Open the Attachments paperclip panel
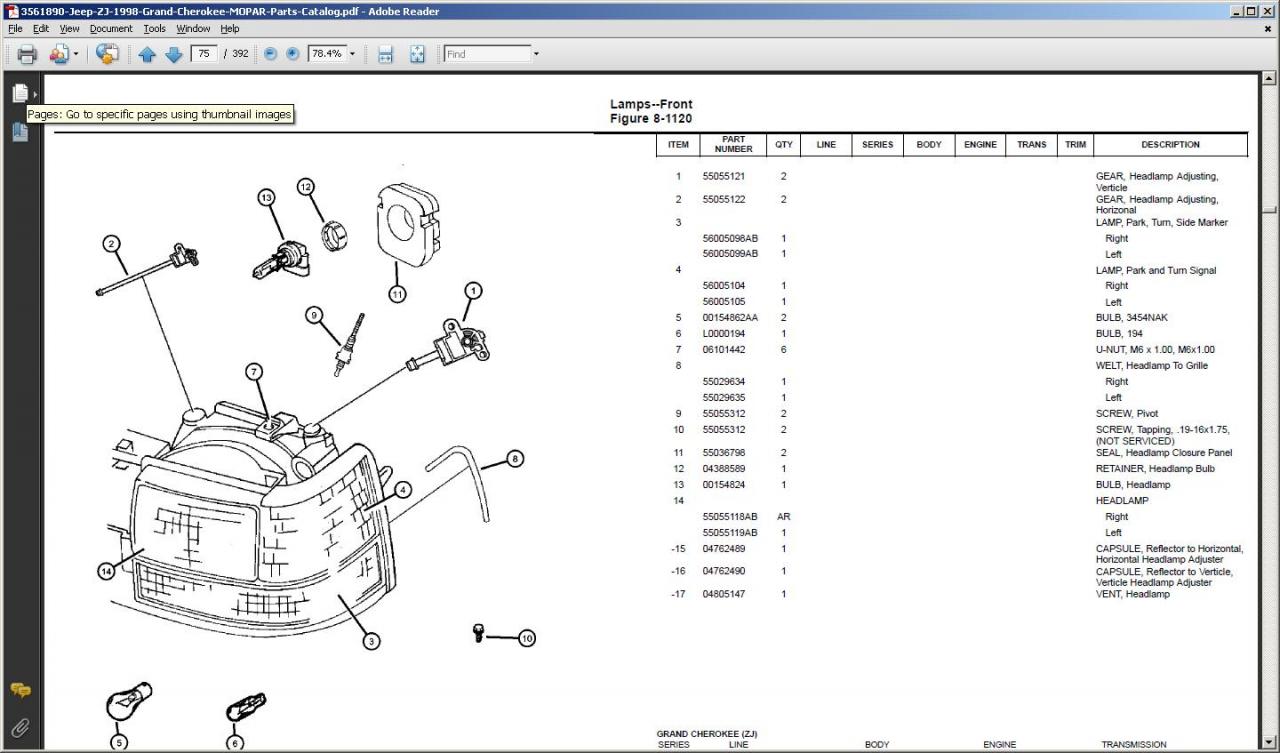 coord(20,727)
